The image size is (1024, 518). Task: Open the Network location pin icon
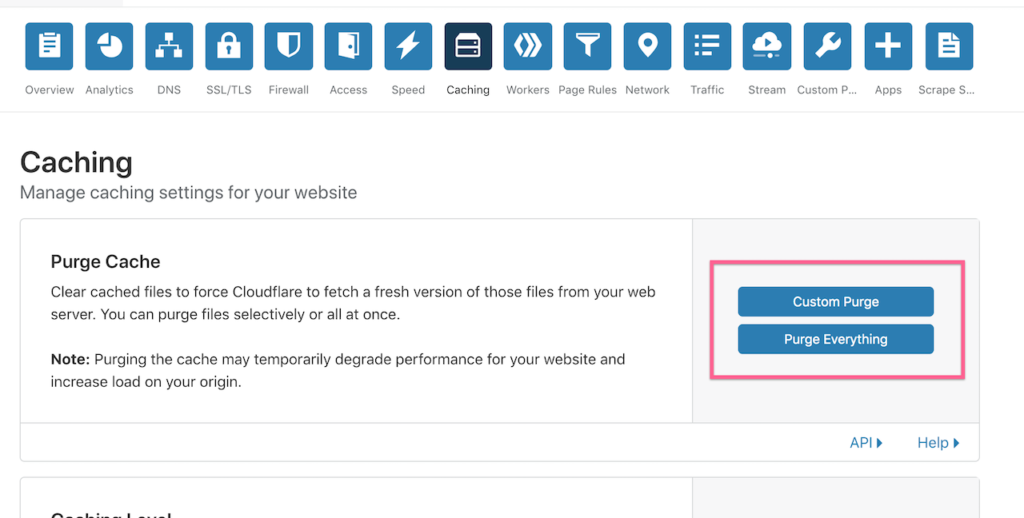coord(647,46)
